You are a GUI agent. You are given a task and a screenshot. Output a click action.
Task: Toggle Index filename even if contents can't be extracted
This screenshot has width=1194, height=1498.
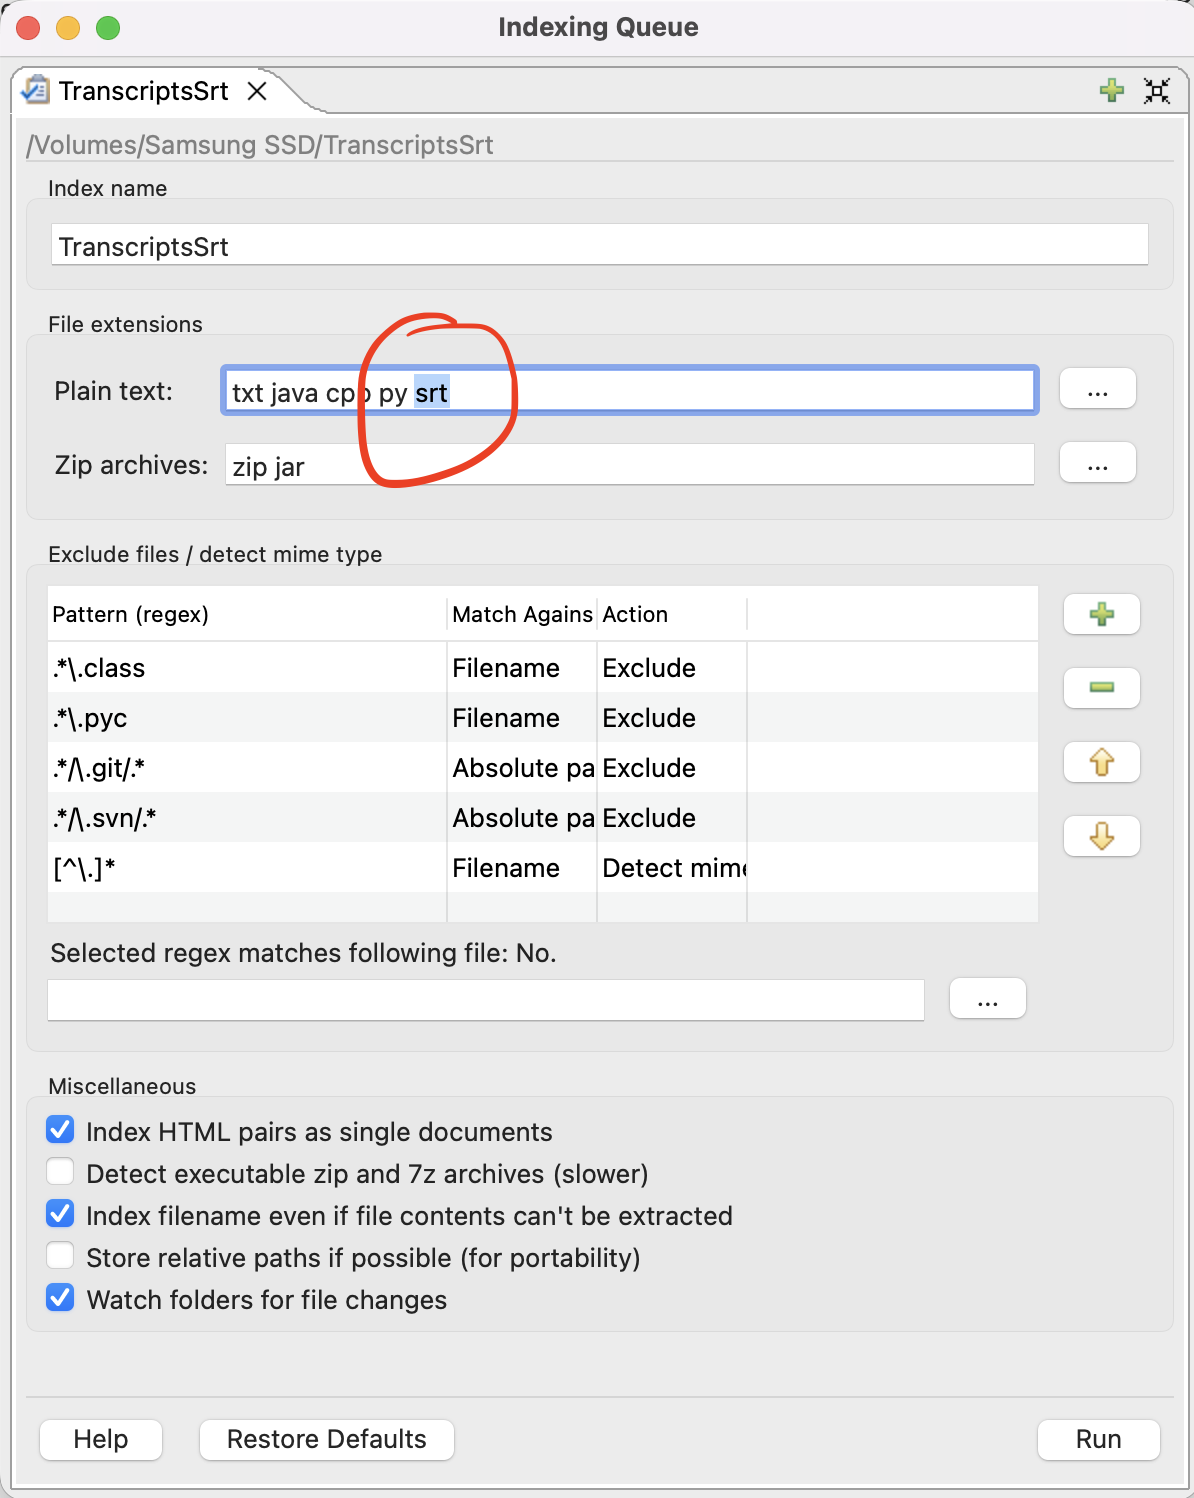[60, 1214]
